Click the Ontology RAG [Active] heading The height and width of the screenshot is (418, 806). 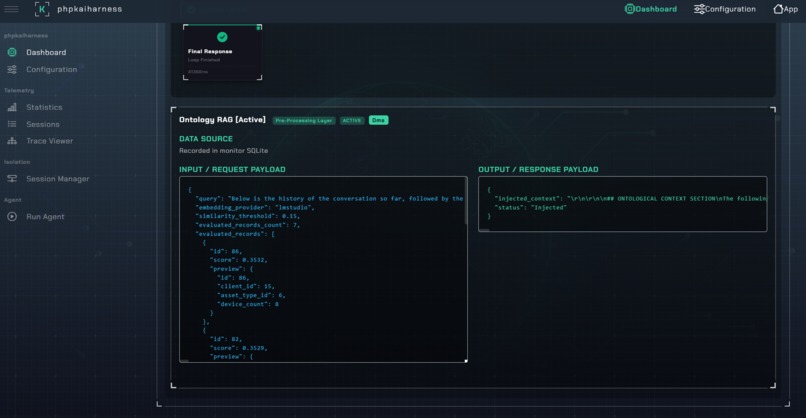[x=222, y=120]
